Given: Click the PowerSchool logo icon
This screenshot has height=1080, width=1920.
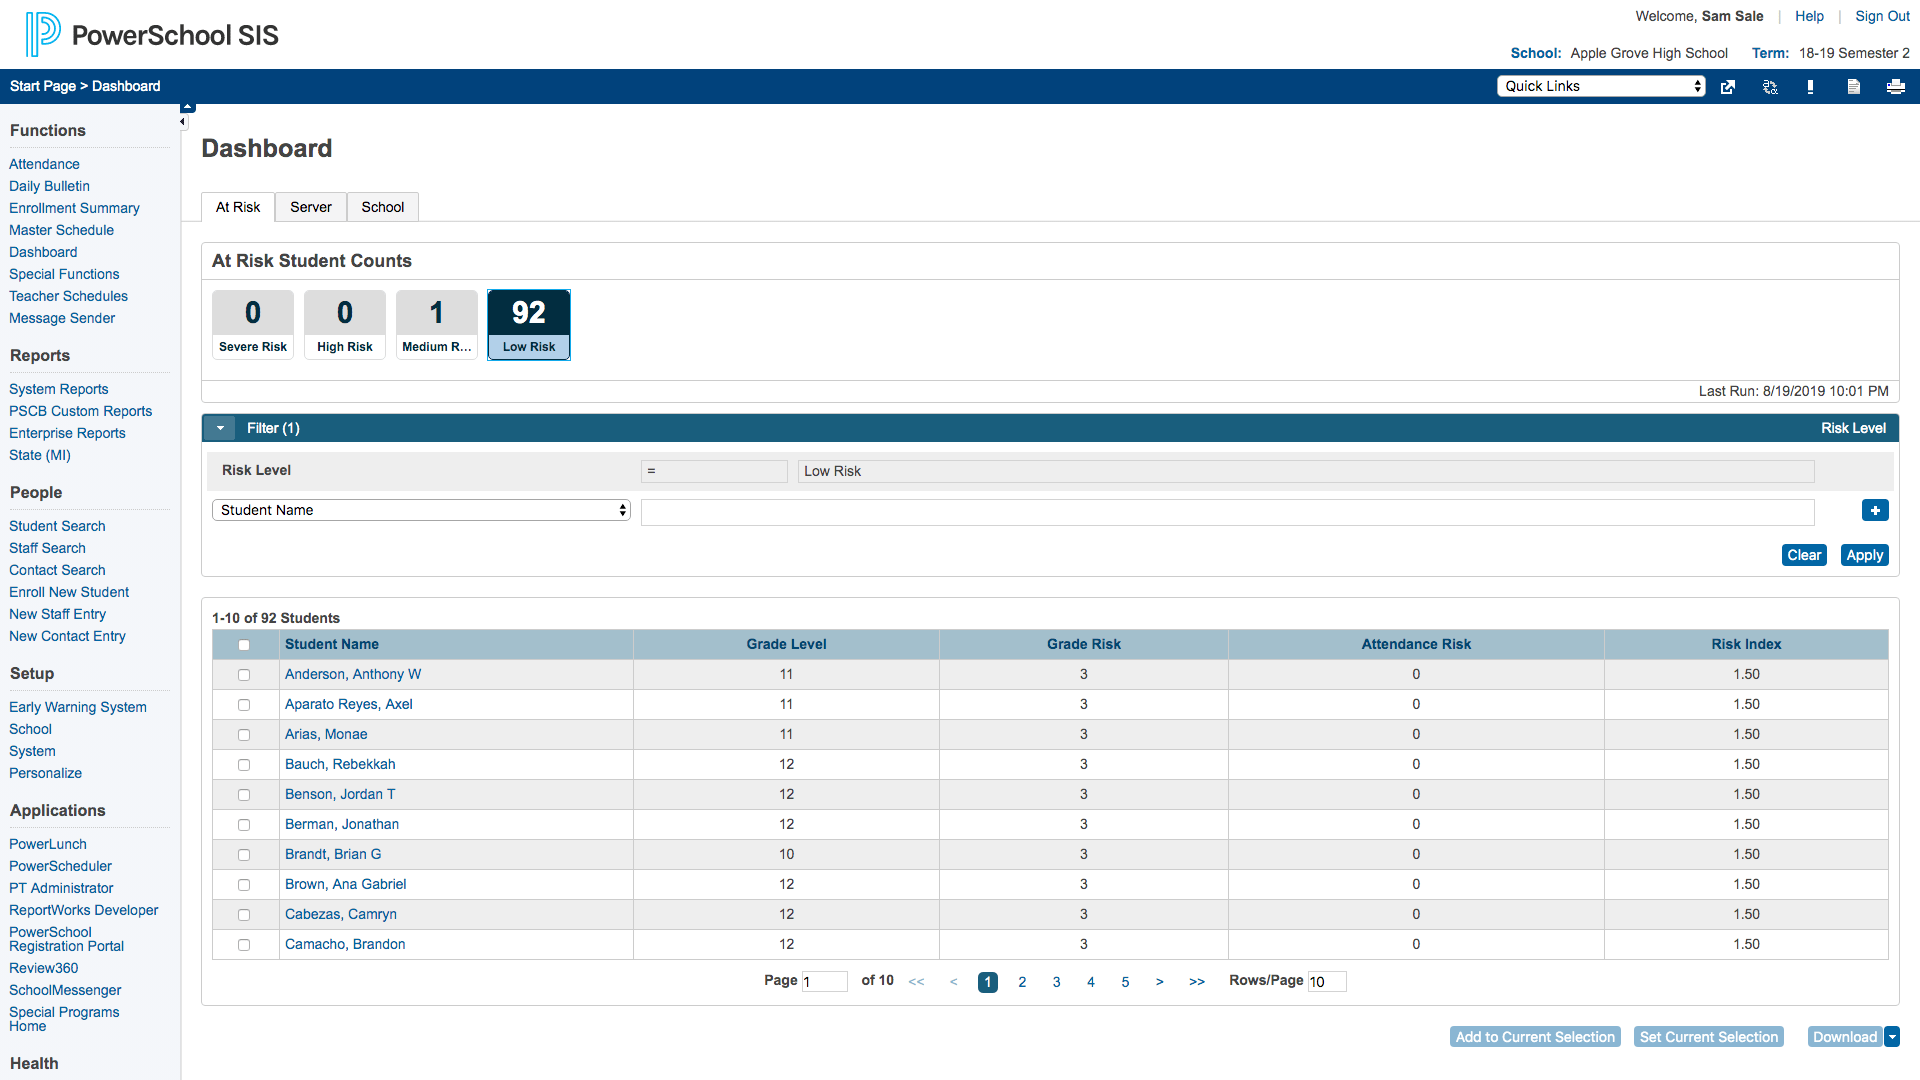Looking at the screenshot, I should [43, 34].
